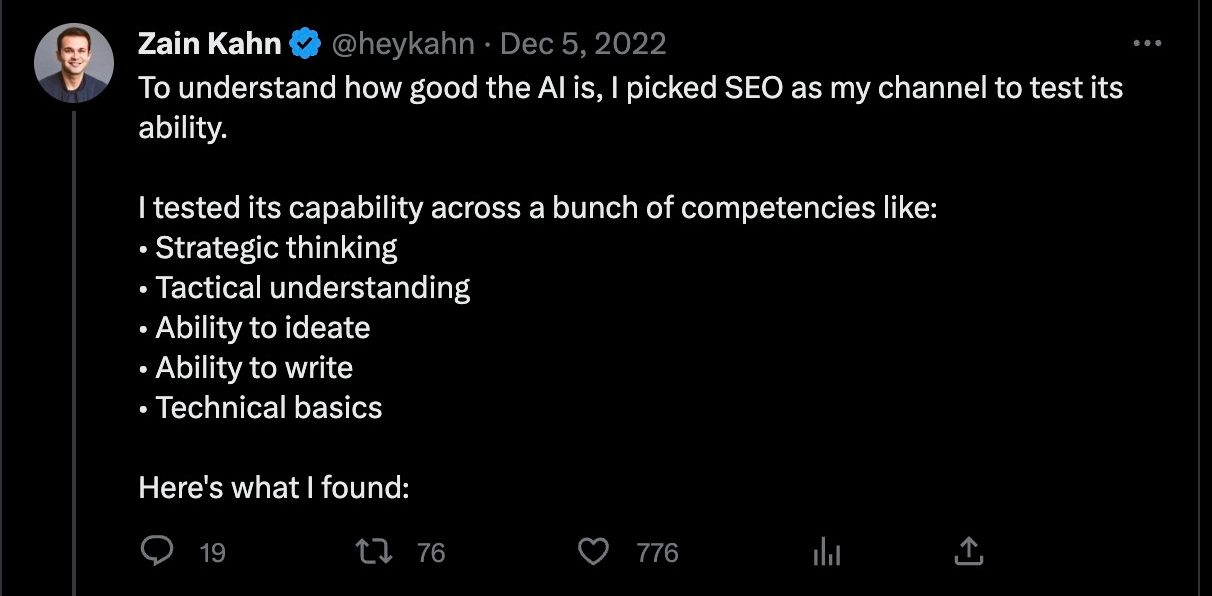1212x596 pixels.
Task: Open the @heykahn handle link
Action: (402, 45)
